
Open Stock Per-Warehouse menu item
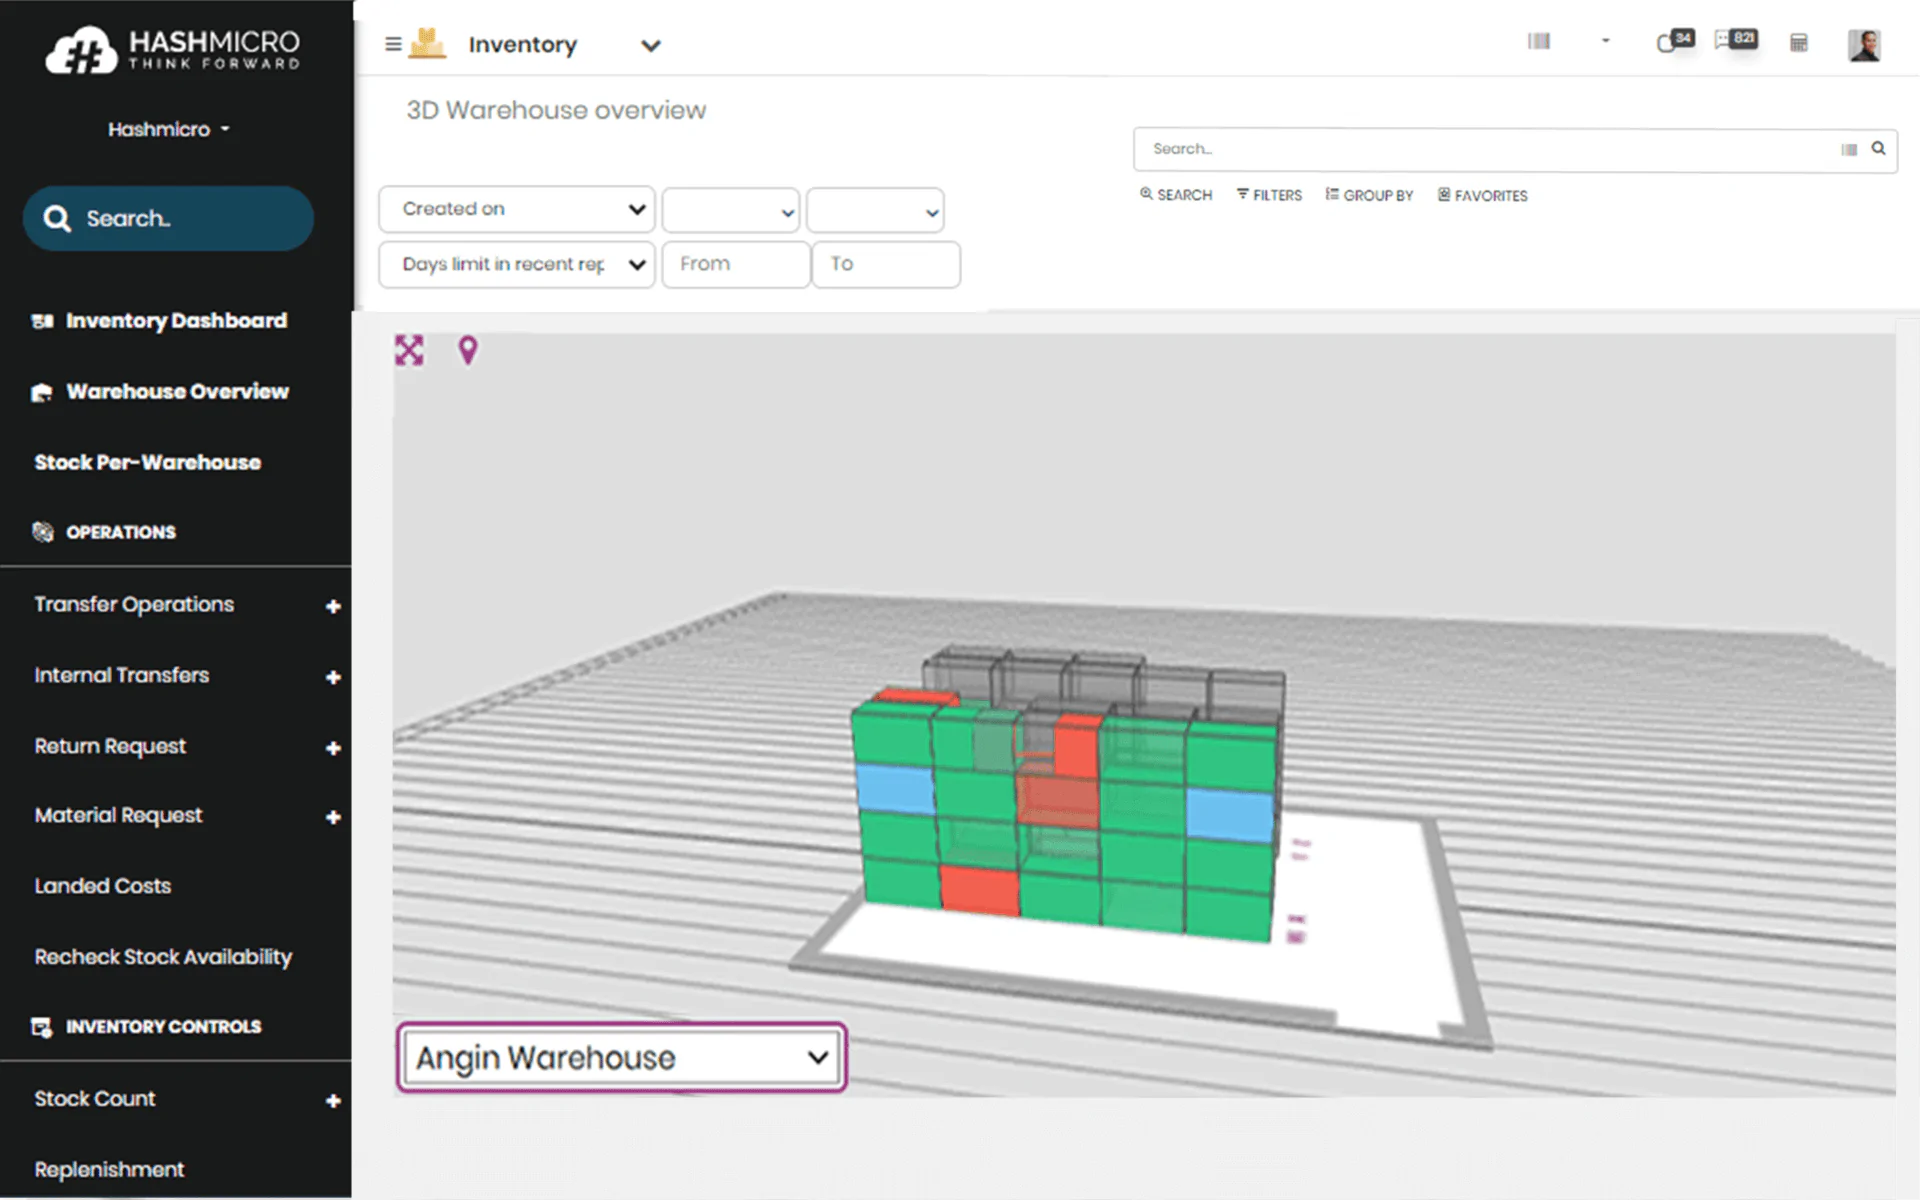click(x=147, y=462)
